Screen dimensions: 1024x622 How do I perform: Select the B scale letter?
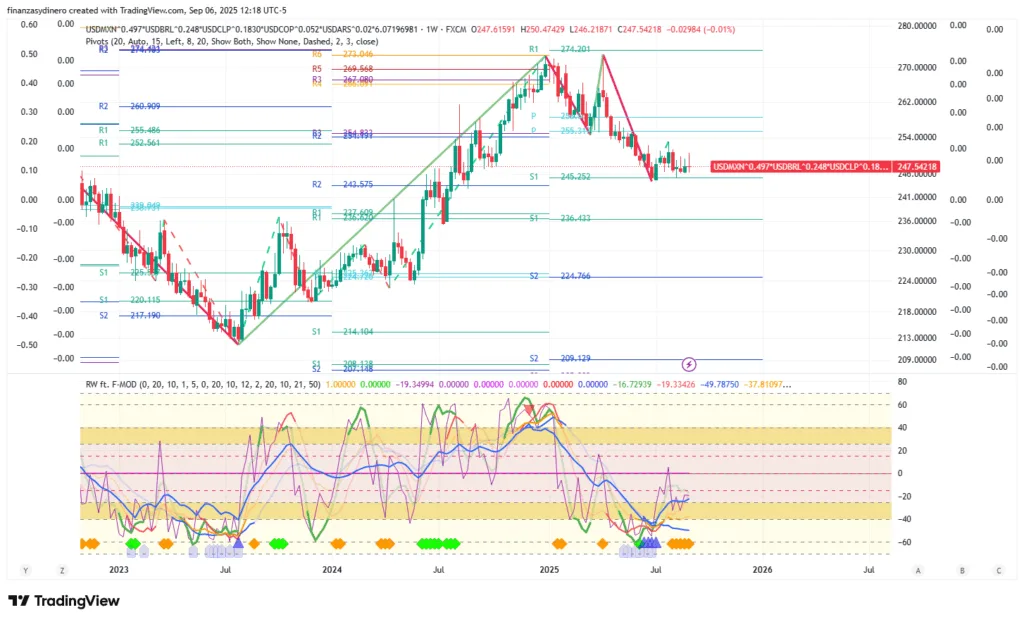pos(962,570)
